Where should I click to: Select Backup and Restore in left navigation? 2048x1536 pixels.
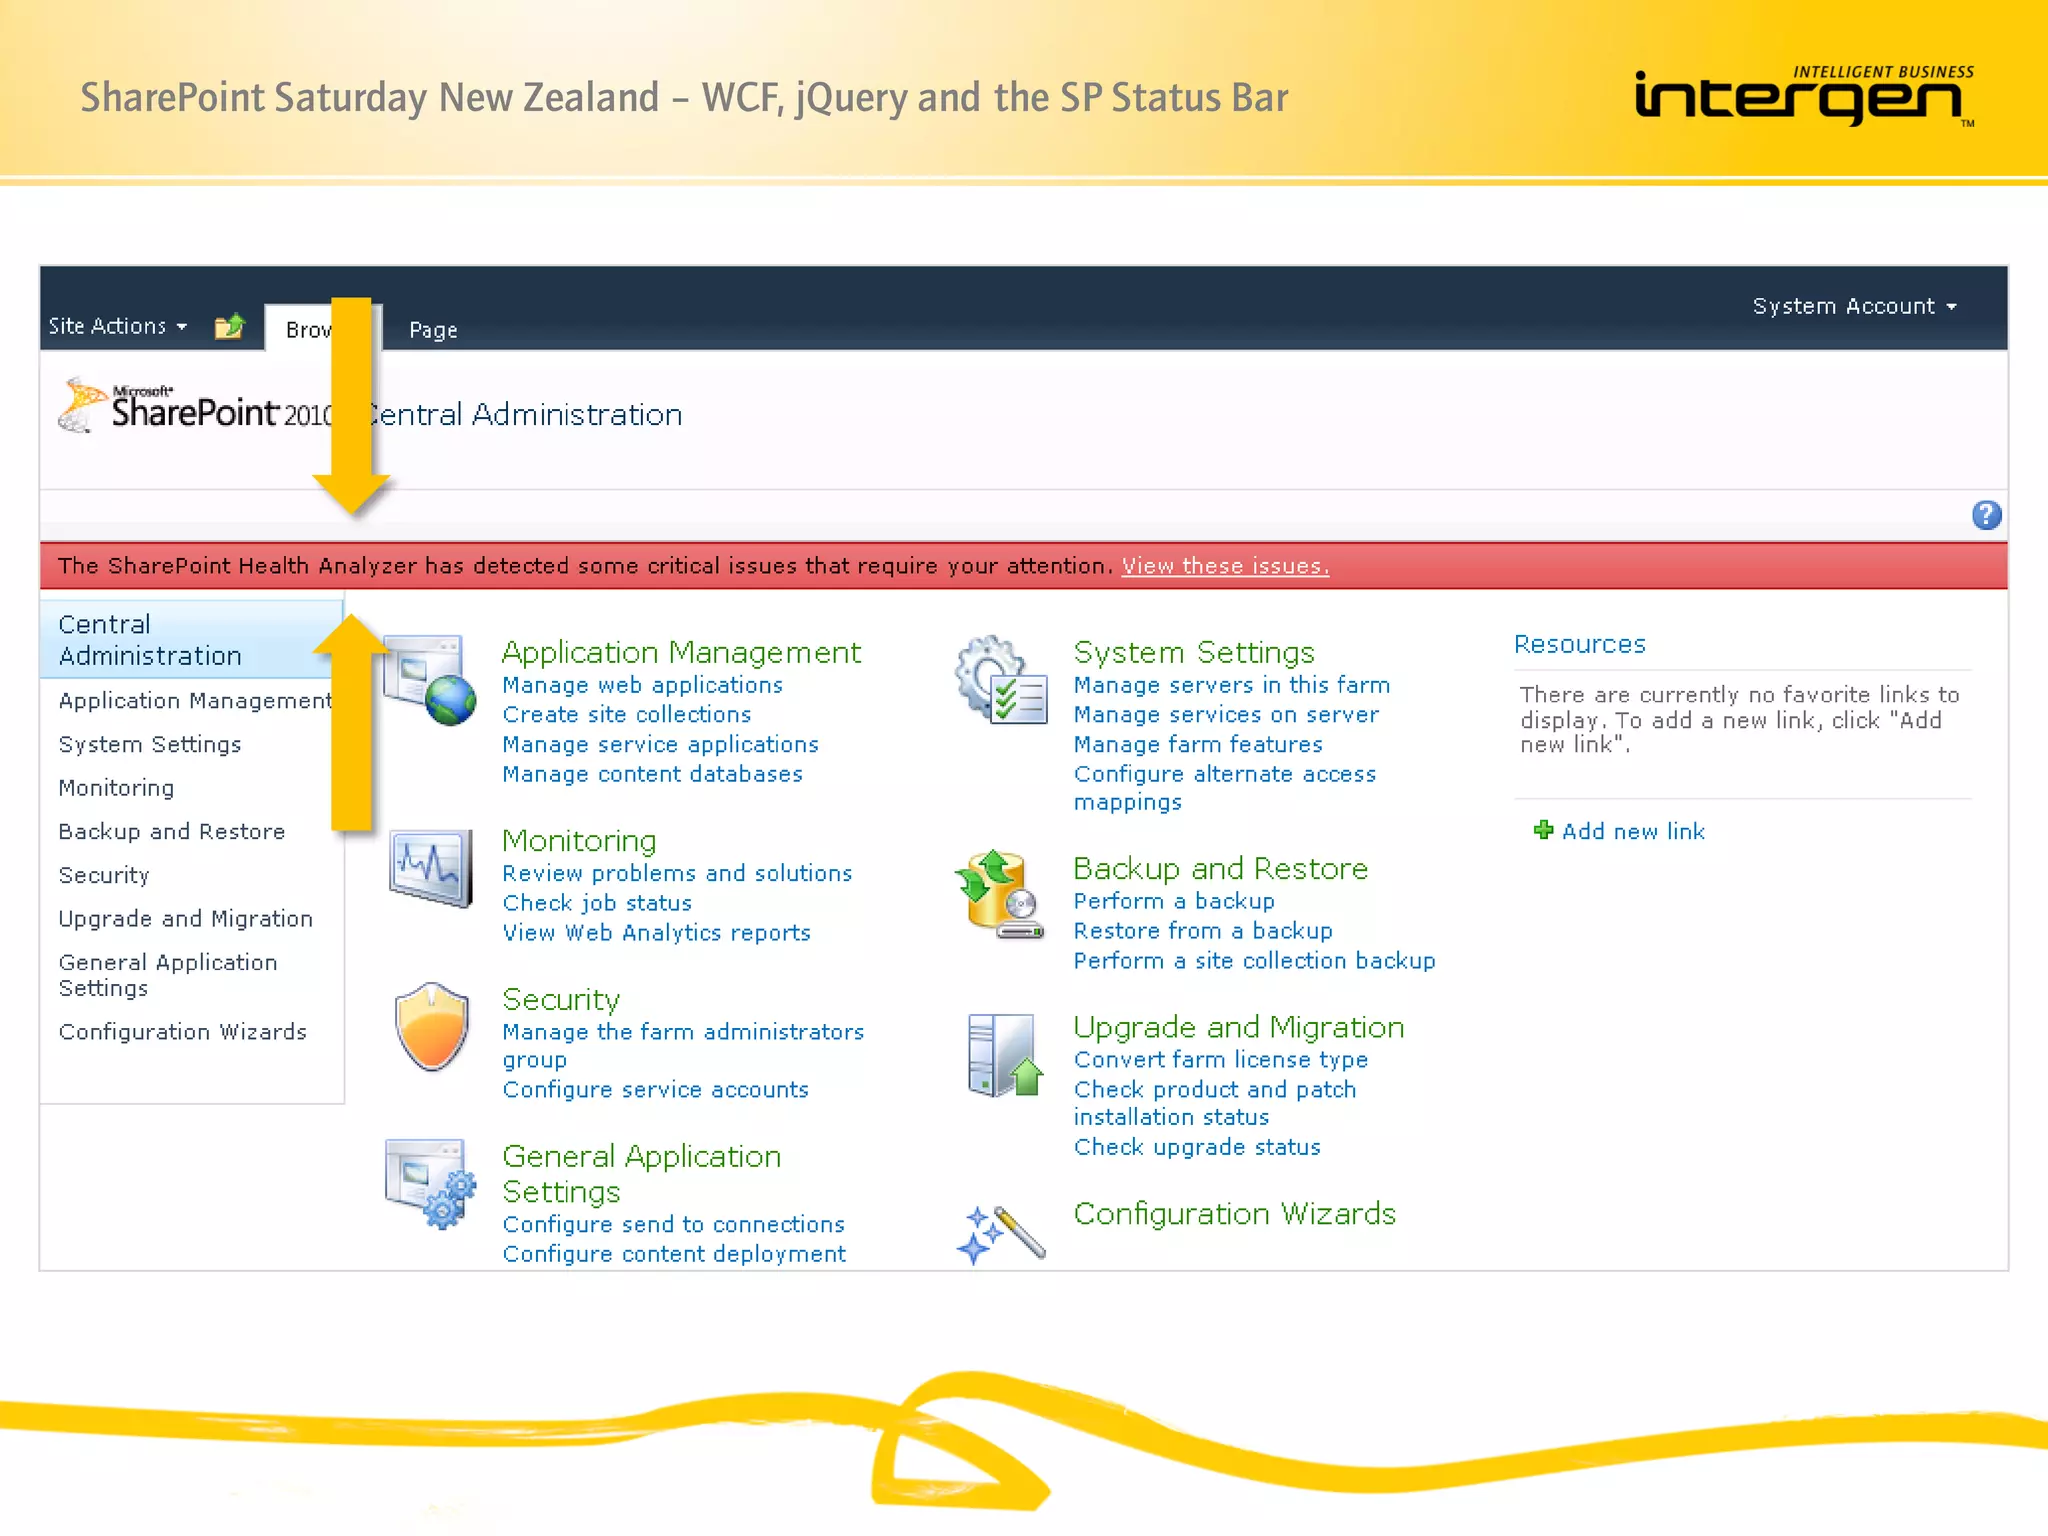[x=172, y=832]
